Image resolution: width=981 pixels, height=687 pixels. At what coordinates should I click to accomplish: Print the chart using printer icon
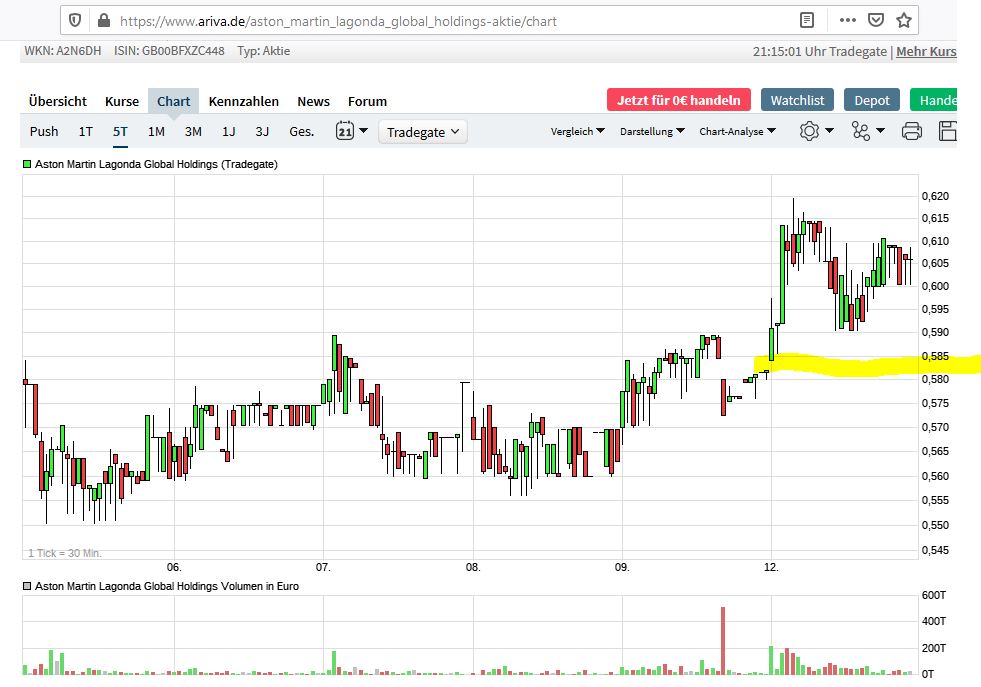911,131
